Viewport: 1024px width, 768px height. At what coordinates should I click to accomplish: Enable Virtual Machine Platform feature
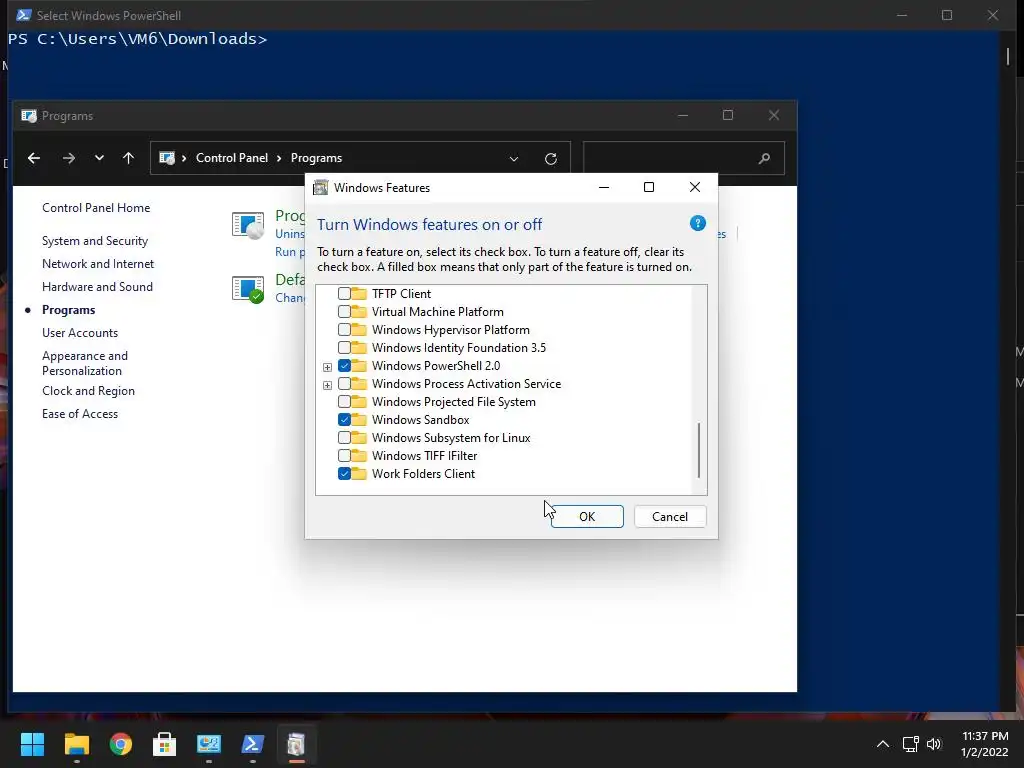(x=344, y=312)
